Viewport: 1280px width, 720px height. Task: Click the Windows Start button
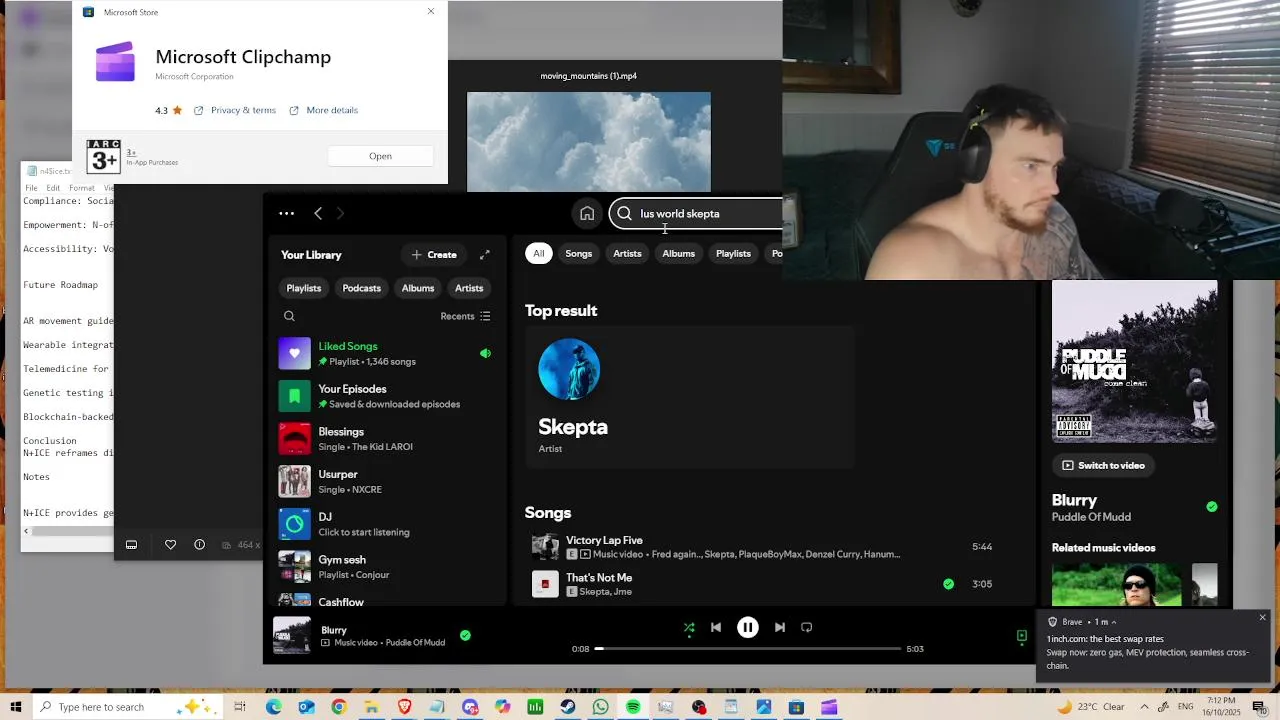click(15, 707)
